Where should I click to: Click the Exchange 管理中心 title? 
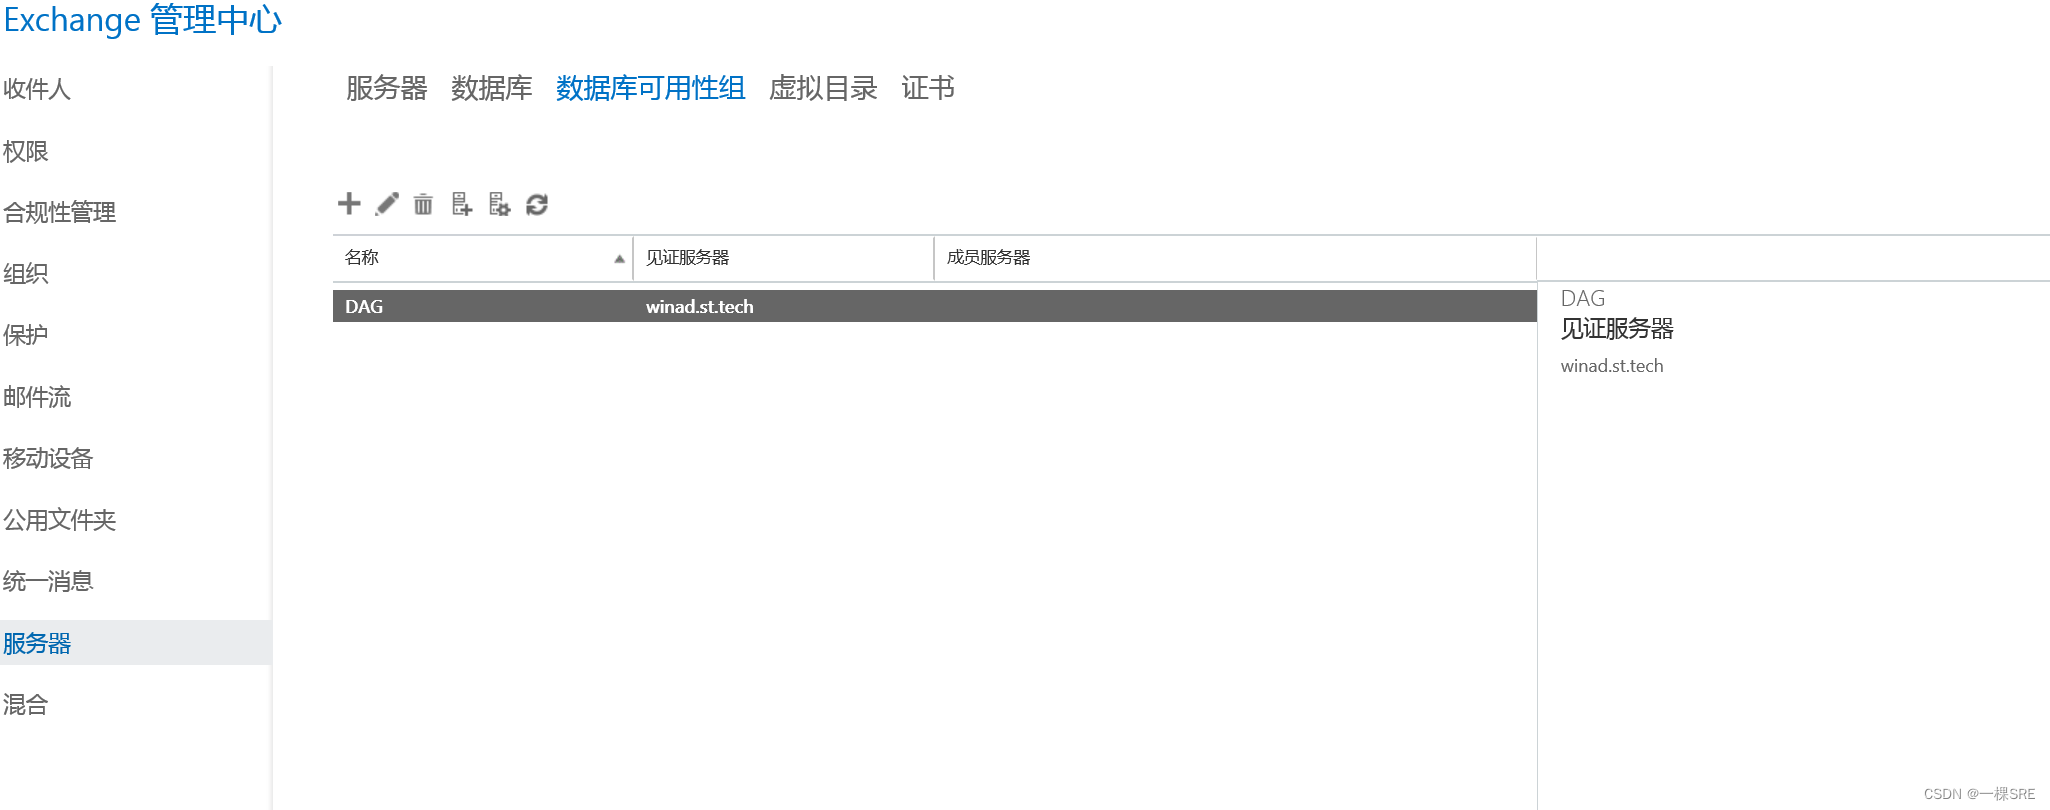tap(143, 20)
